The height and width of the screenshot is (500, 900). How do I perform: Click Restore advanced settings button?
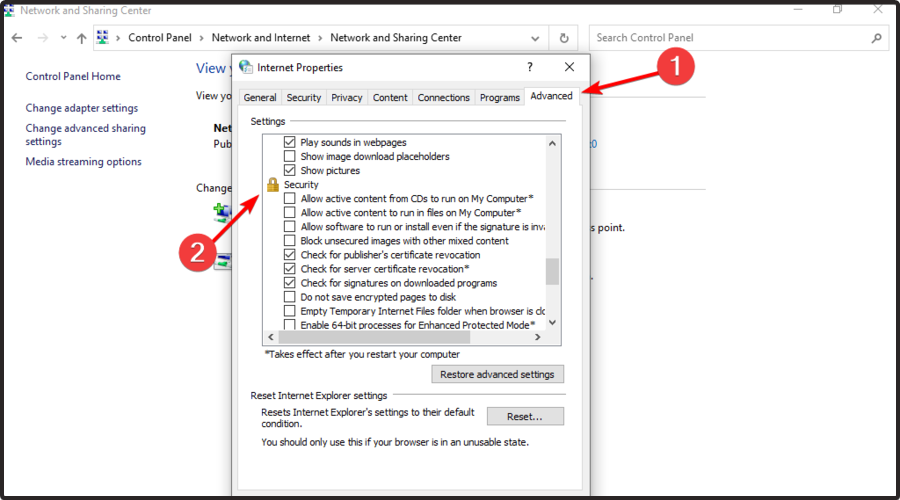point(497,374)
